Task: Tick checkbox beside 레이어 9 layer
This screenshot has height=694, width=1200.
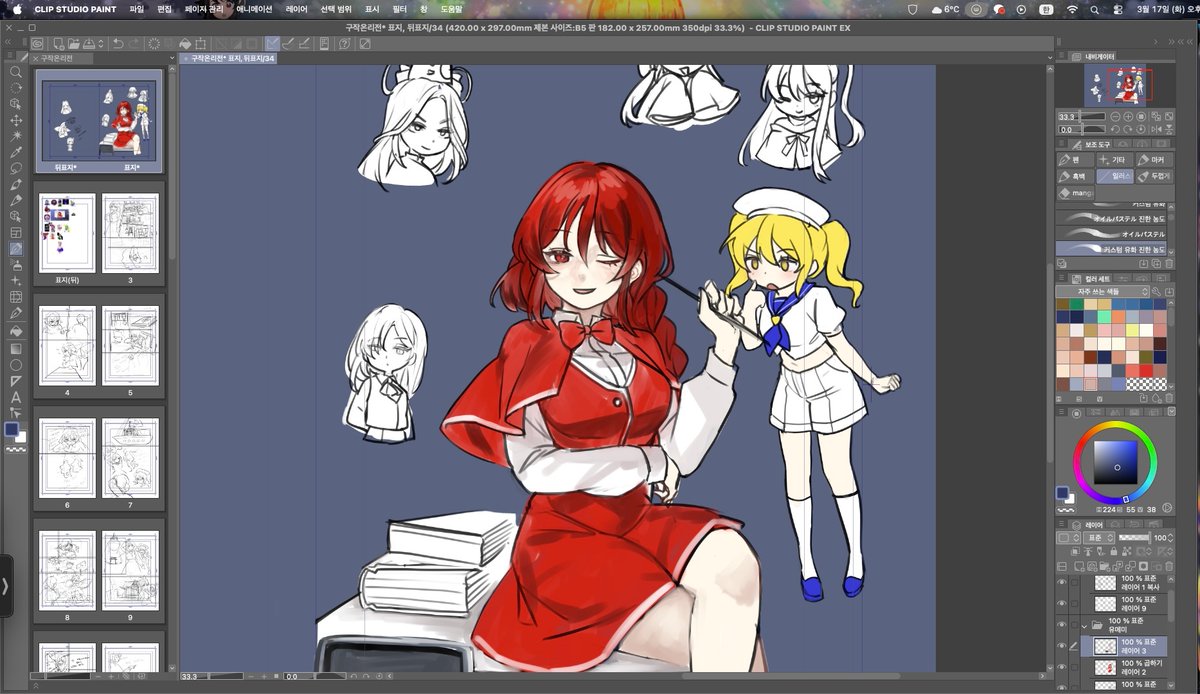Action: click(1075, 603)
